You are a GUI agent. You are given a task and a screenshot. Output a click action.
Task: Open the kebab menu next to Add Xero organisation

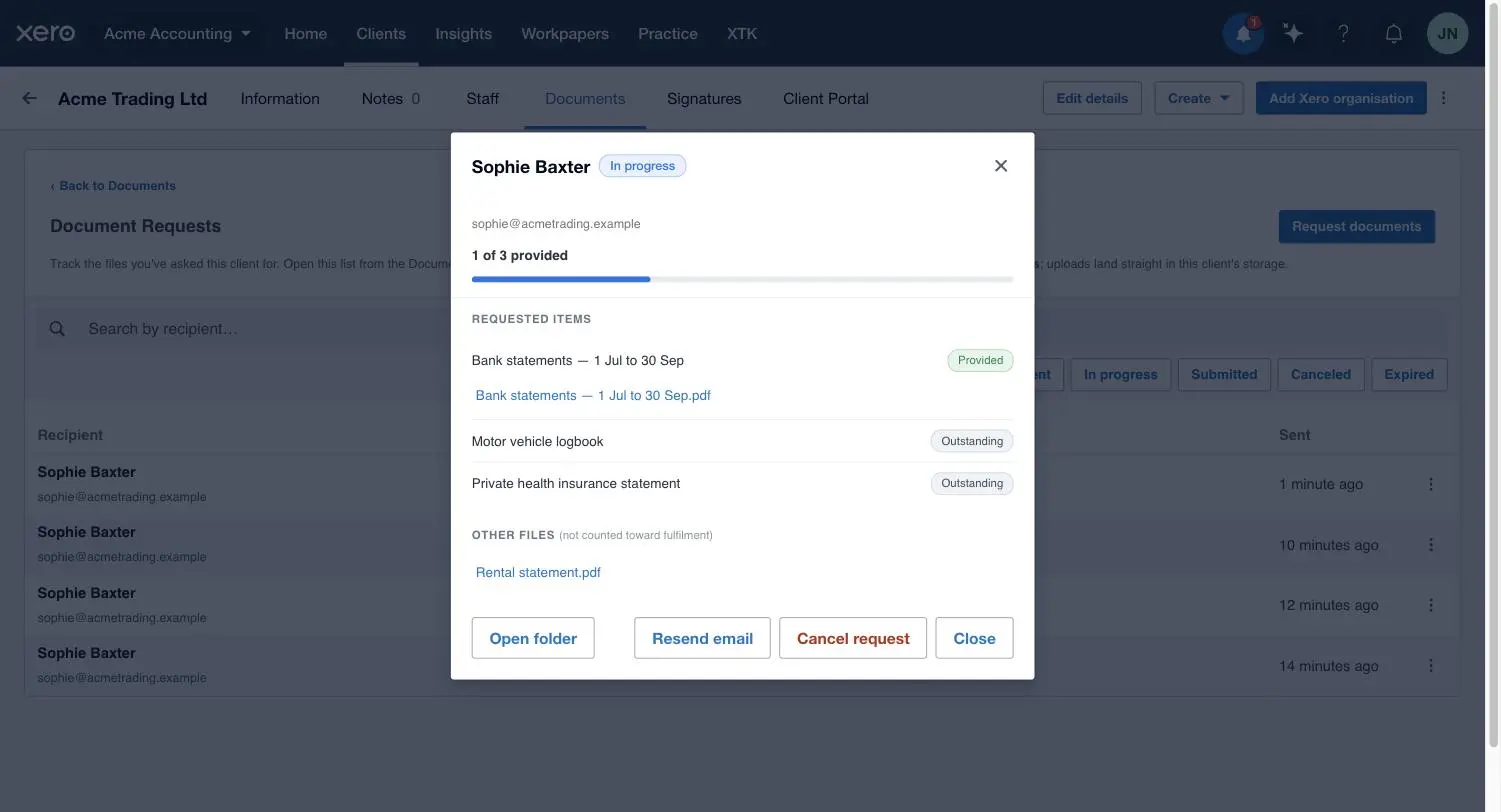[x=1443, y=98]
